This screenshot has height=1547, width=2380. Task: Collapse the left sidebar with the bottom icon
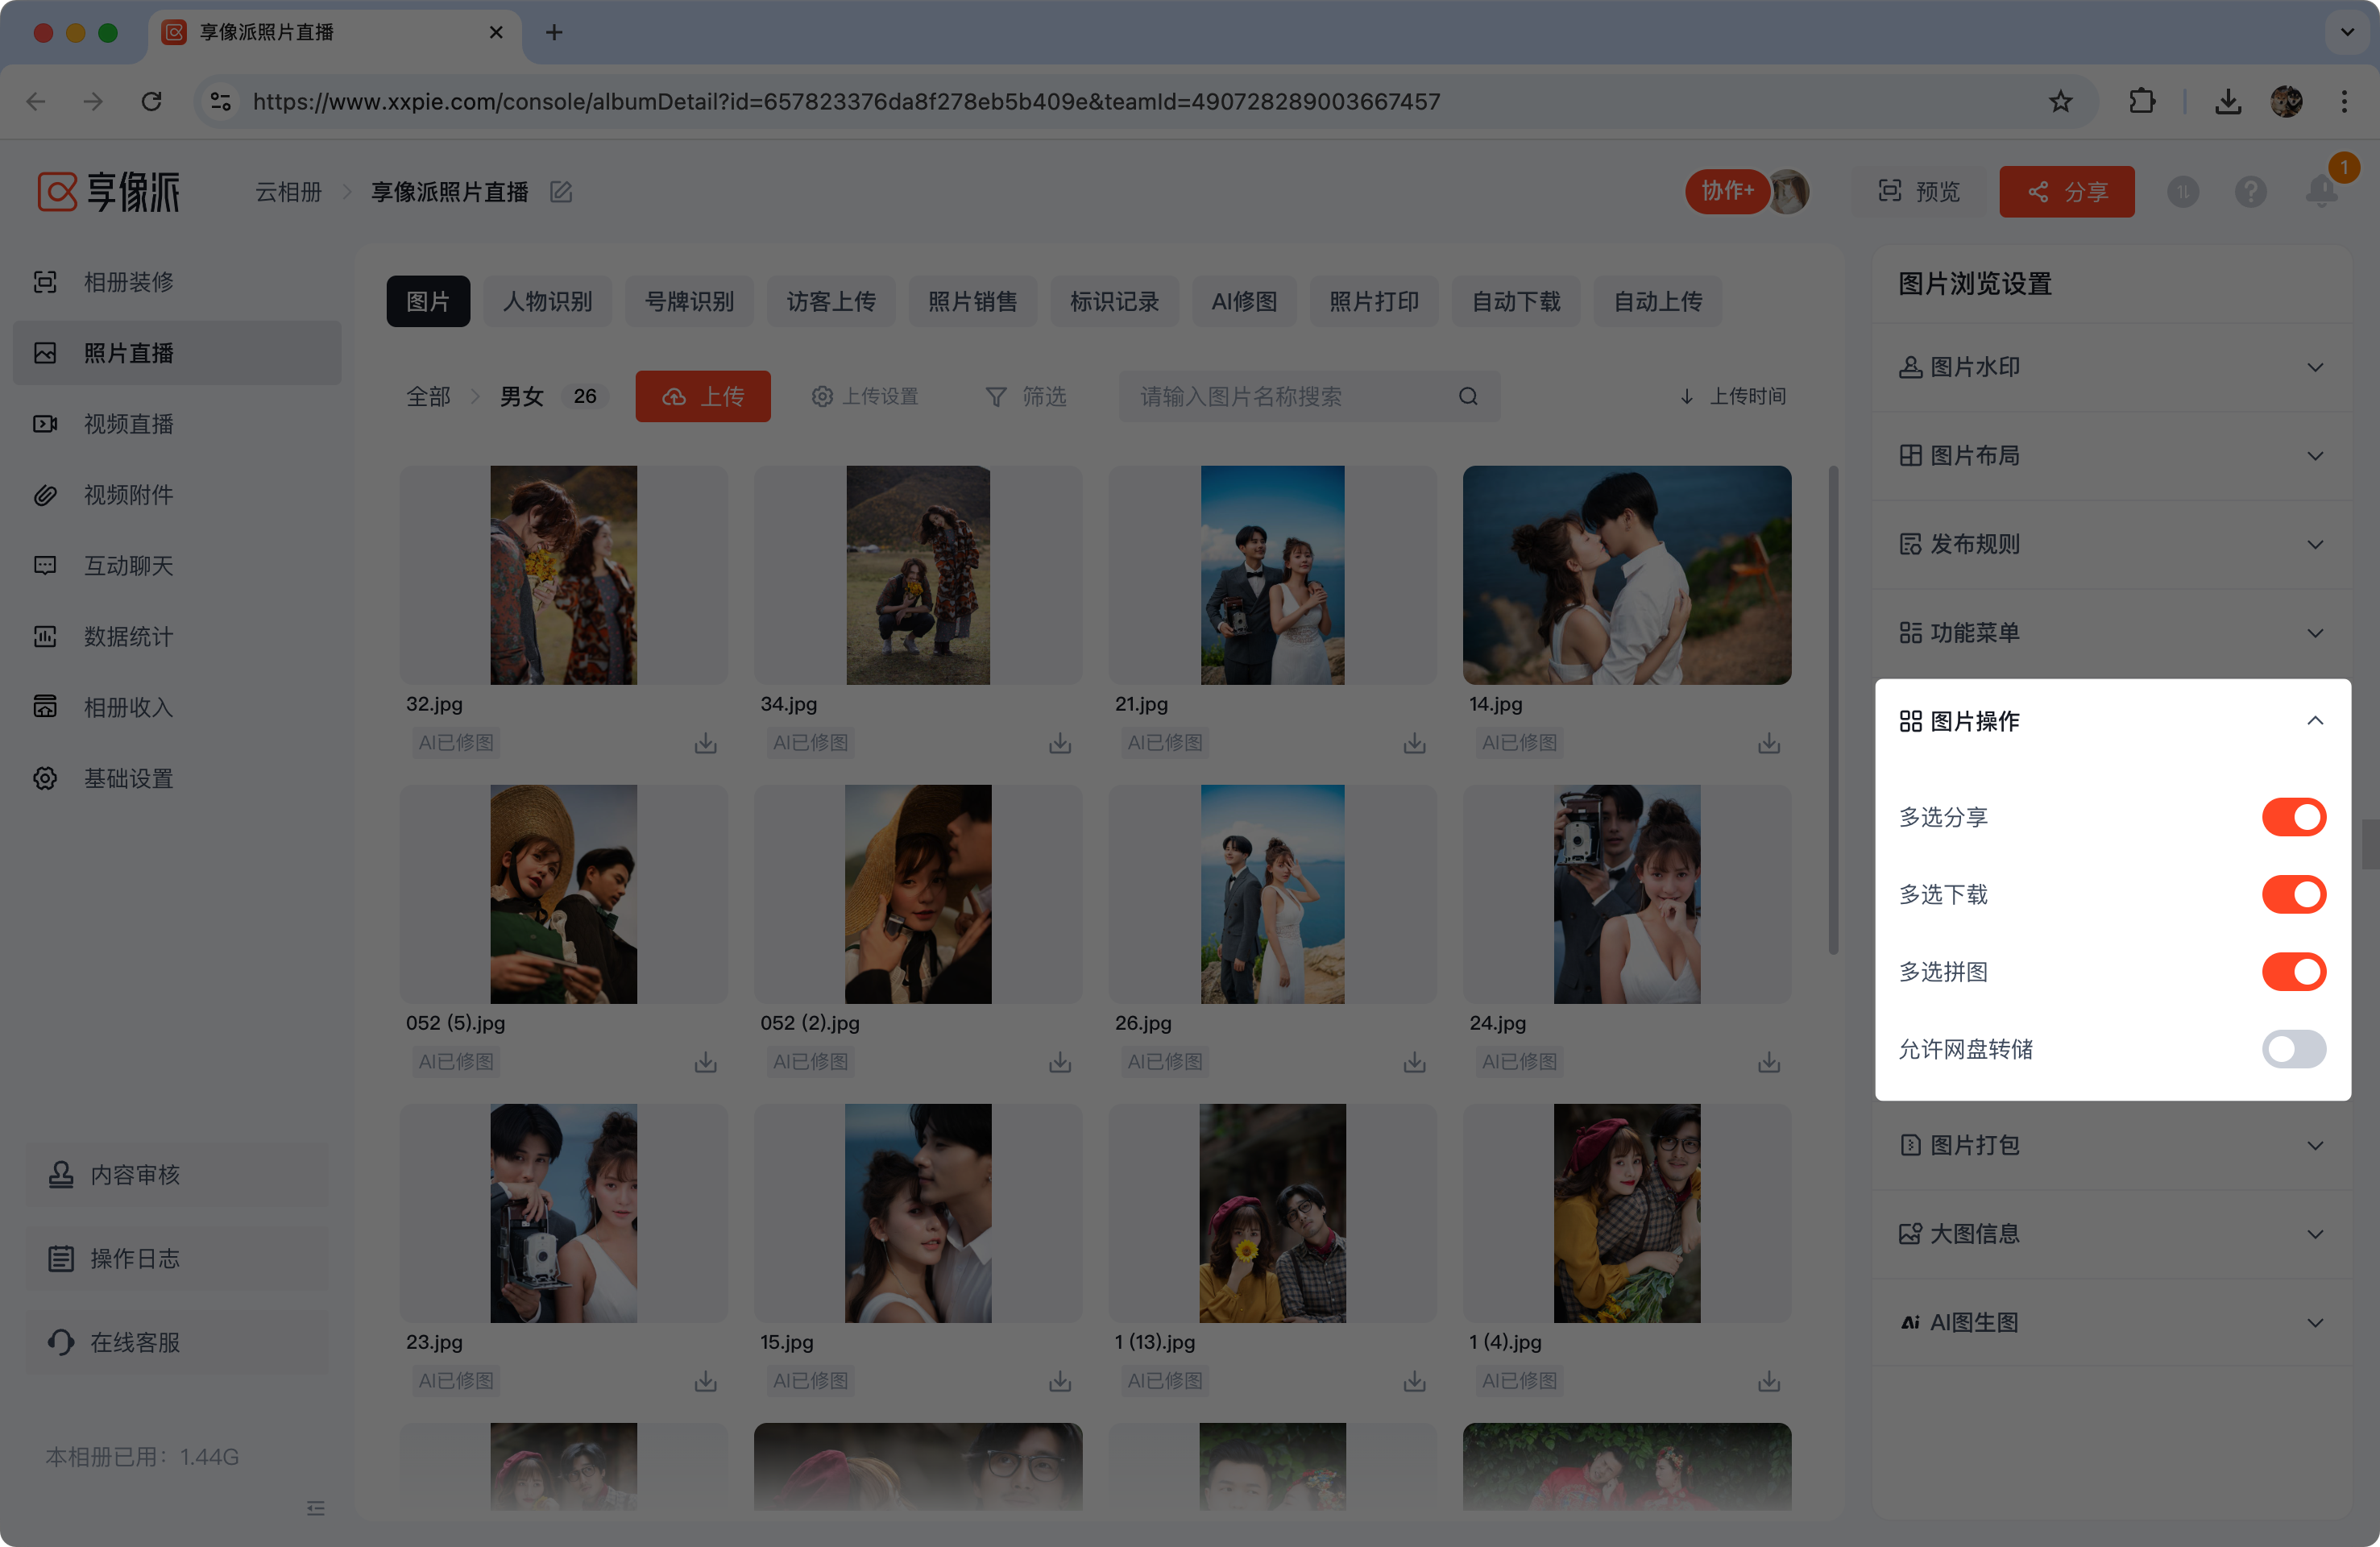coord(316,1507)
